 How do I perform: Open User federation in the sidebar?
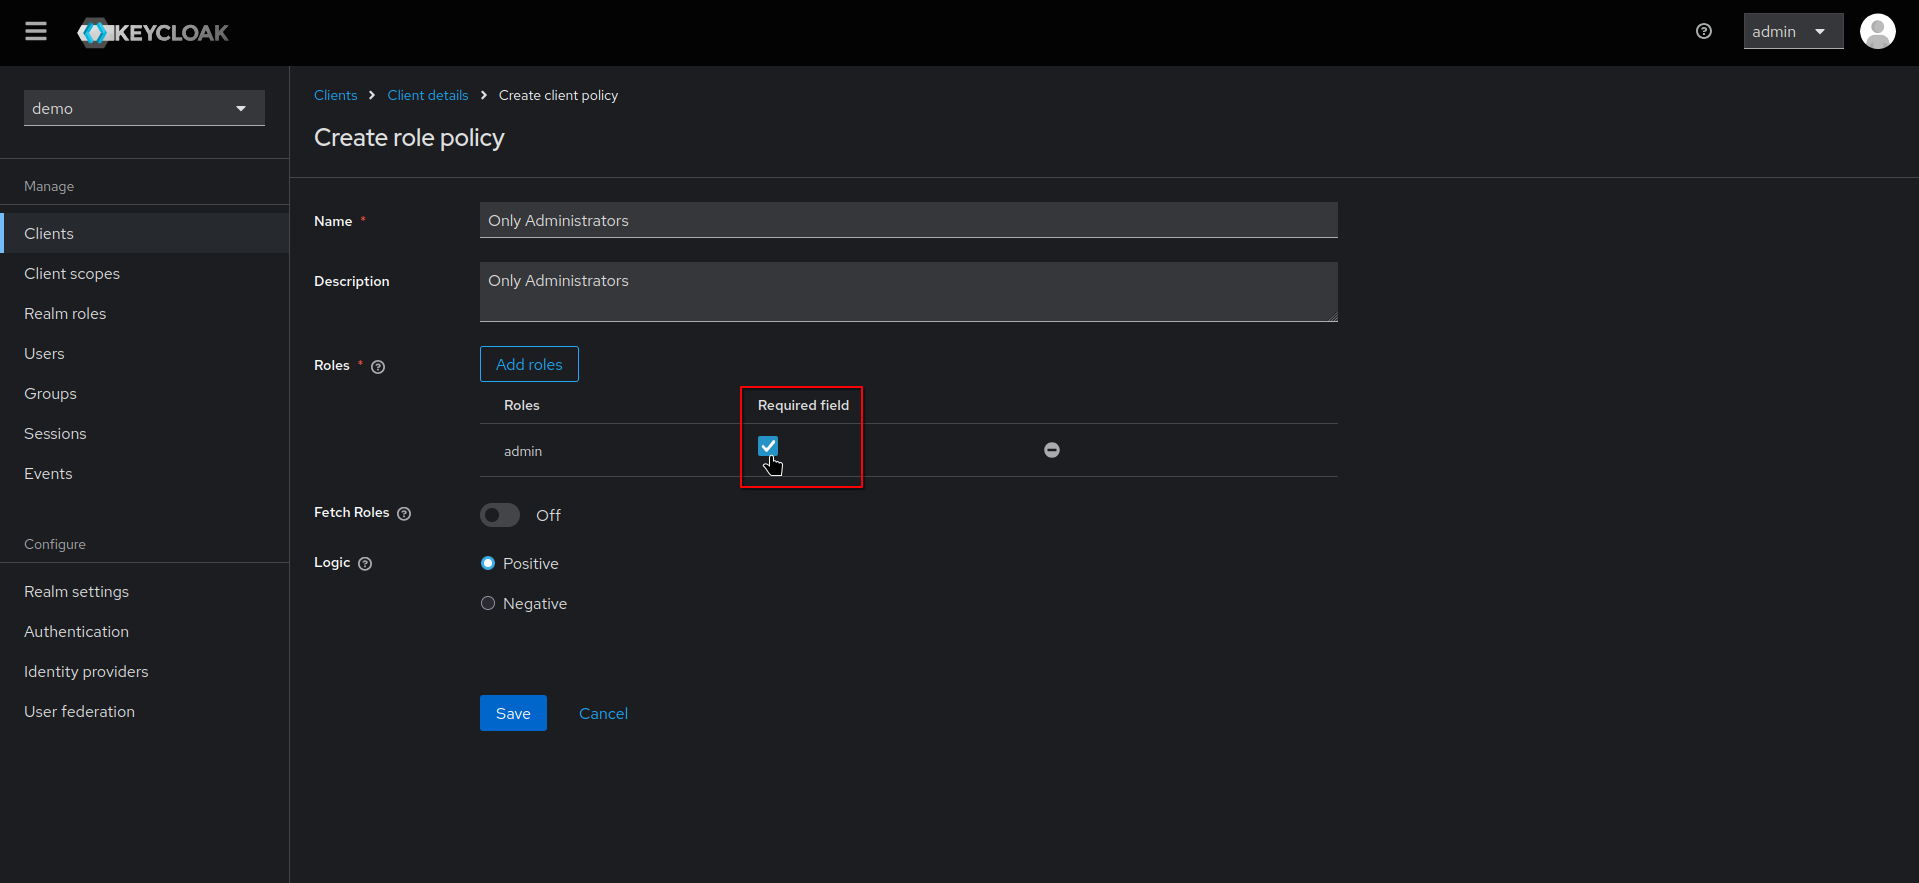pyautogui.click(x=145, y=711)
